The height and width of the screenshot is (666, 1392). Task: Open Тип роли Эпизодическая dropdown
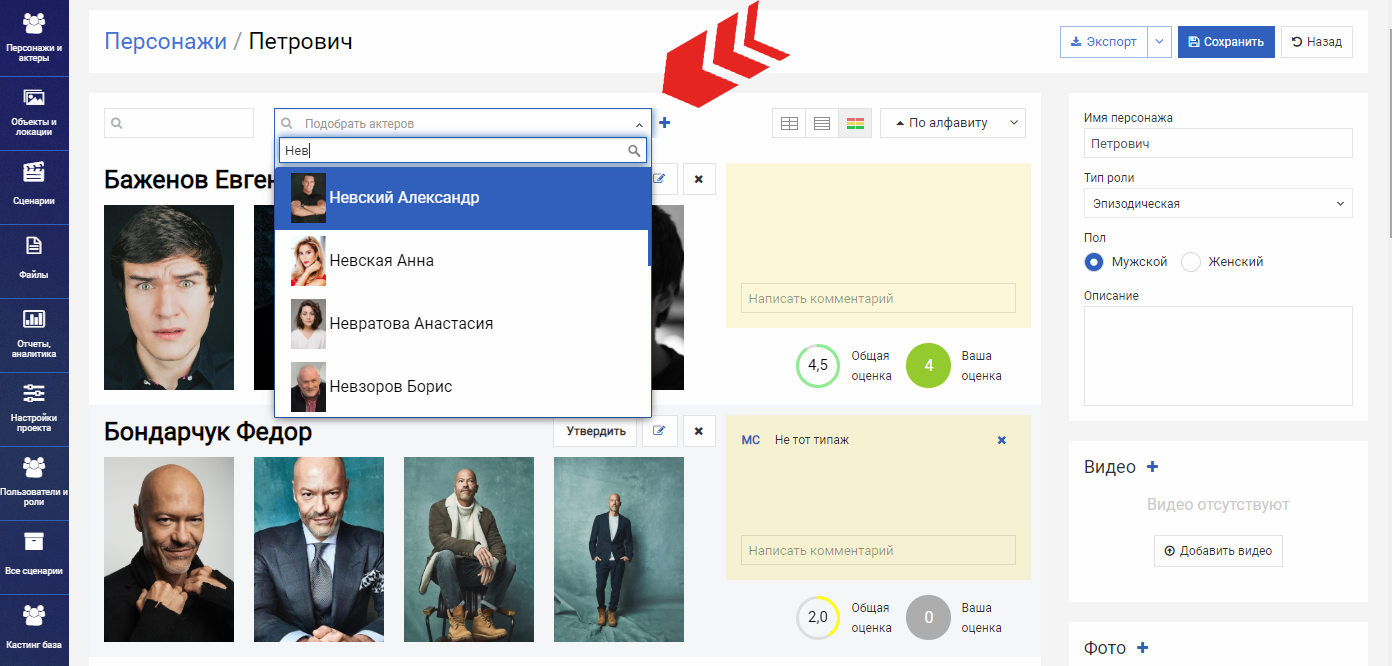(1218, 203)
